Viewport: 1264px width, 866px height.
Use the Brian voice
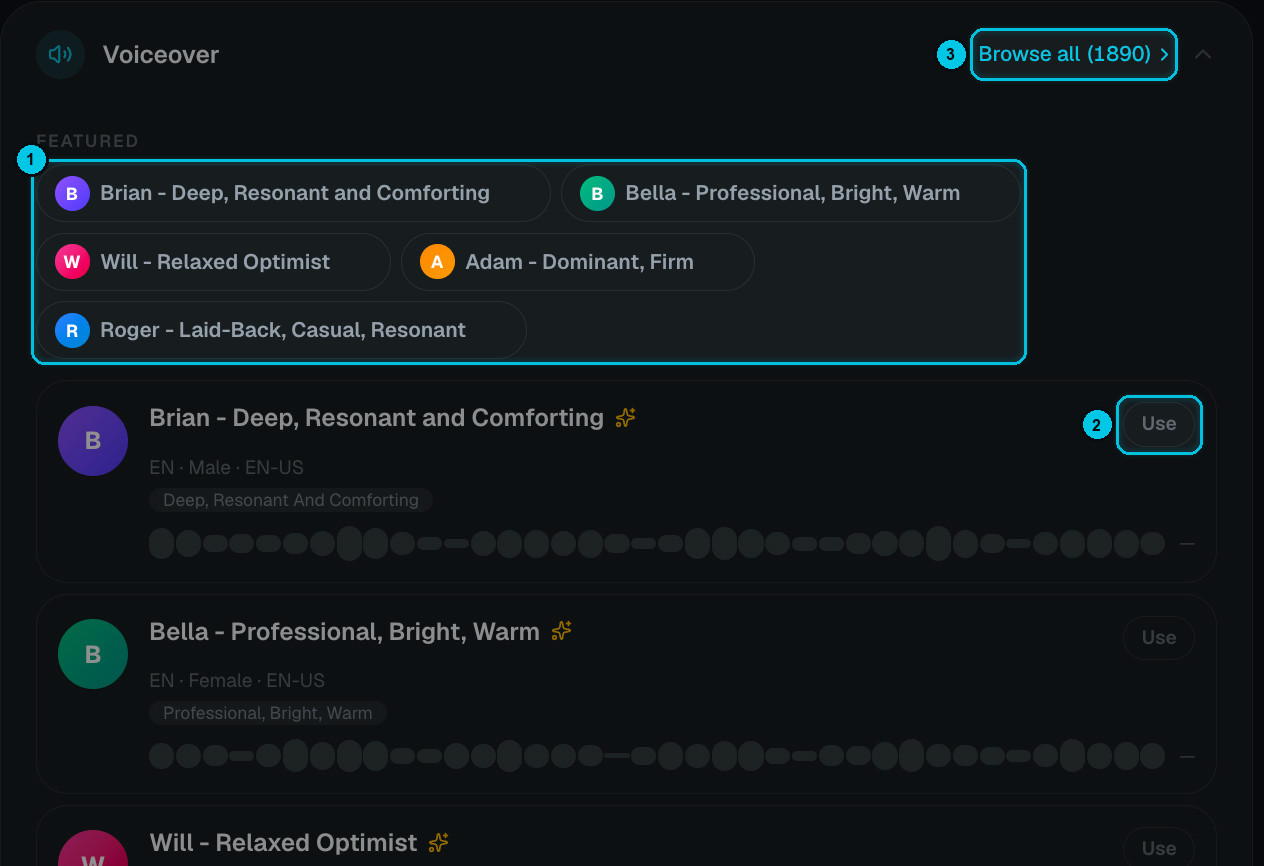[1159, 424]
